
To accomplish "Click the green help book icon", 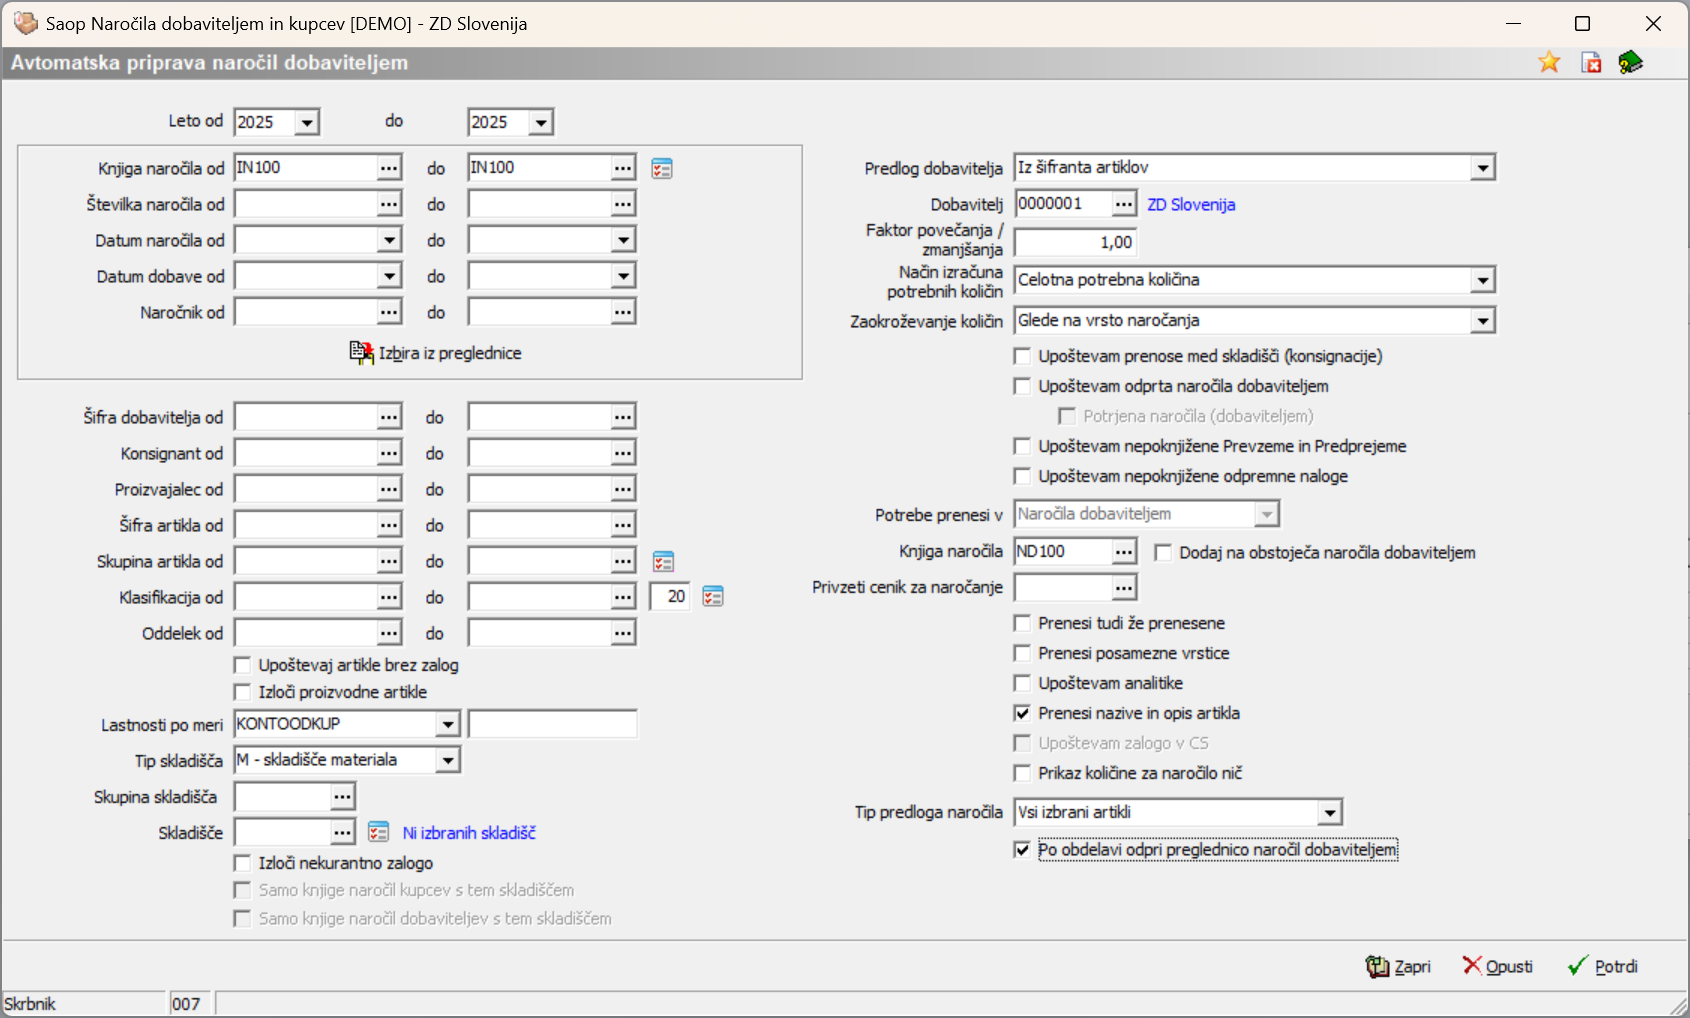I will [1631, 62].
